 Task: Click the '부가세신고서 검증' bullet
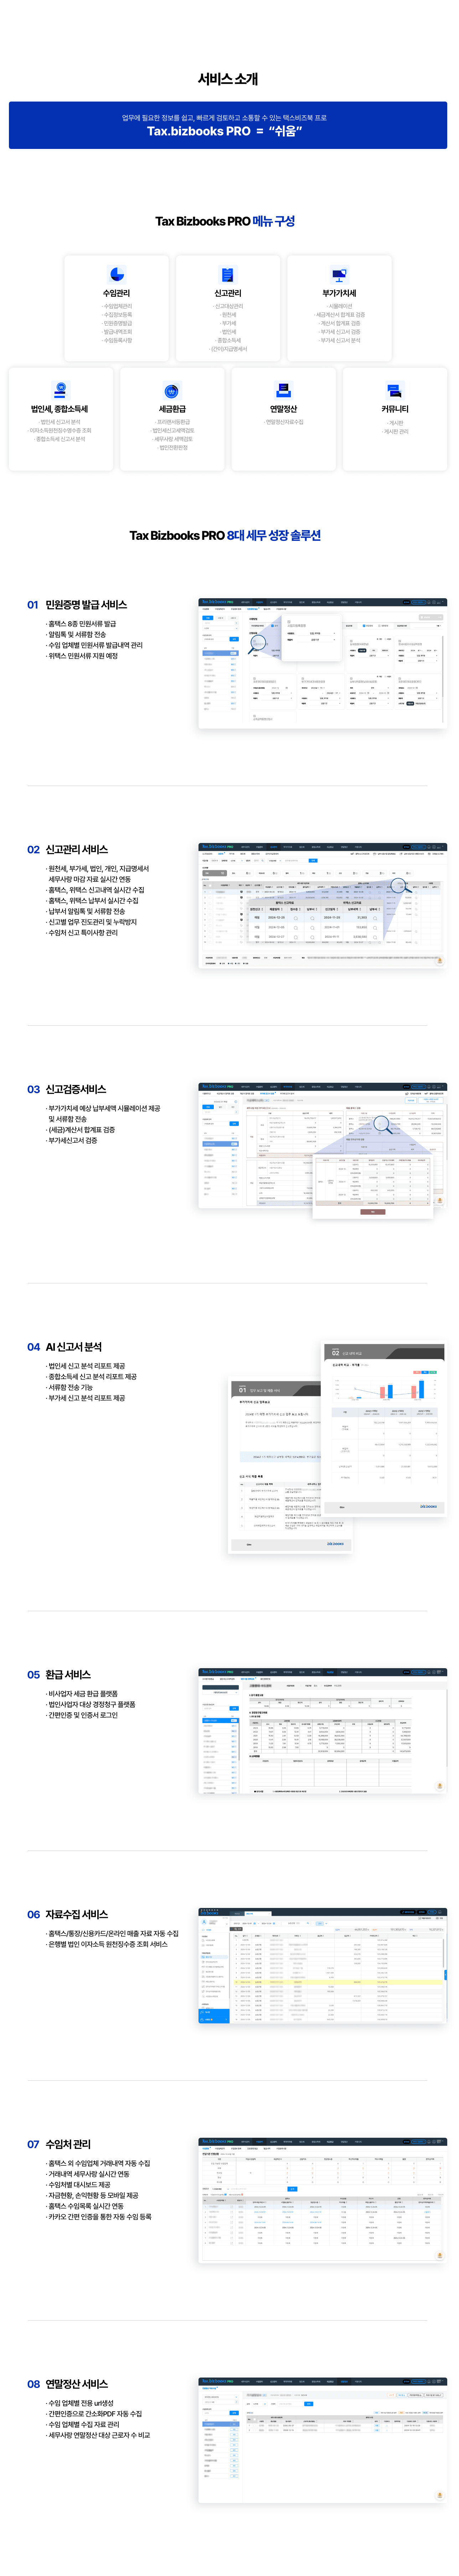tap(72, 1140)
